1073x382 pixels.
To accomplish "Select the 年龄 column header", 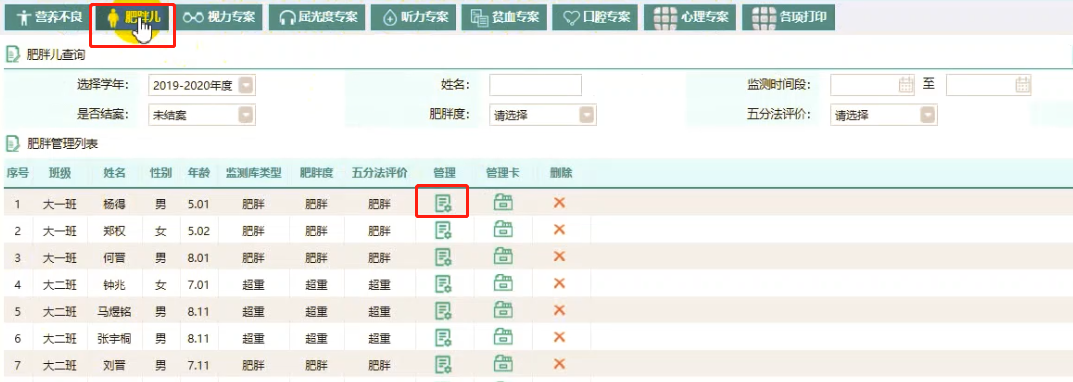I will [198, 173].
